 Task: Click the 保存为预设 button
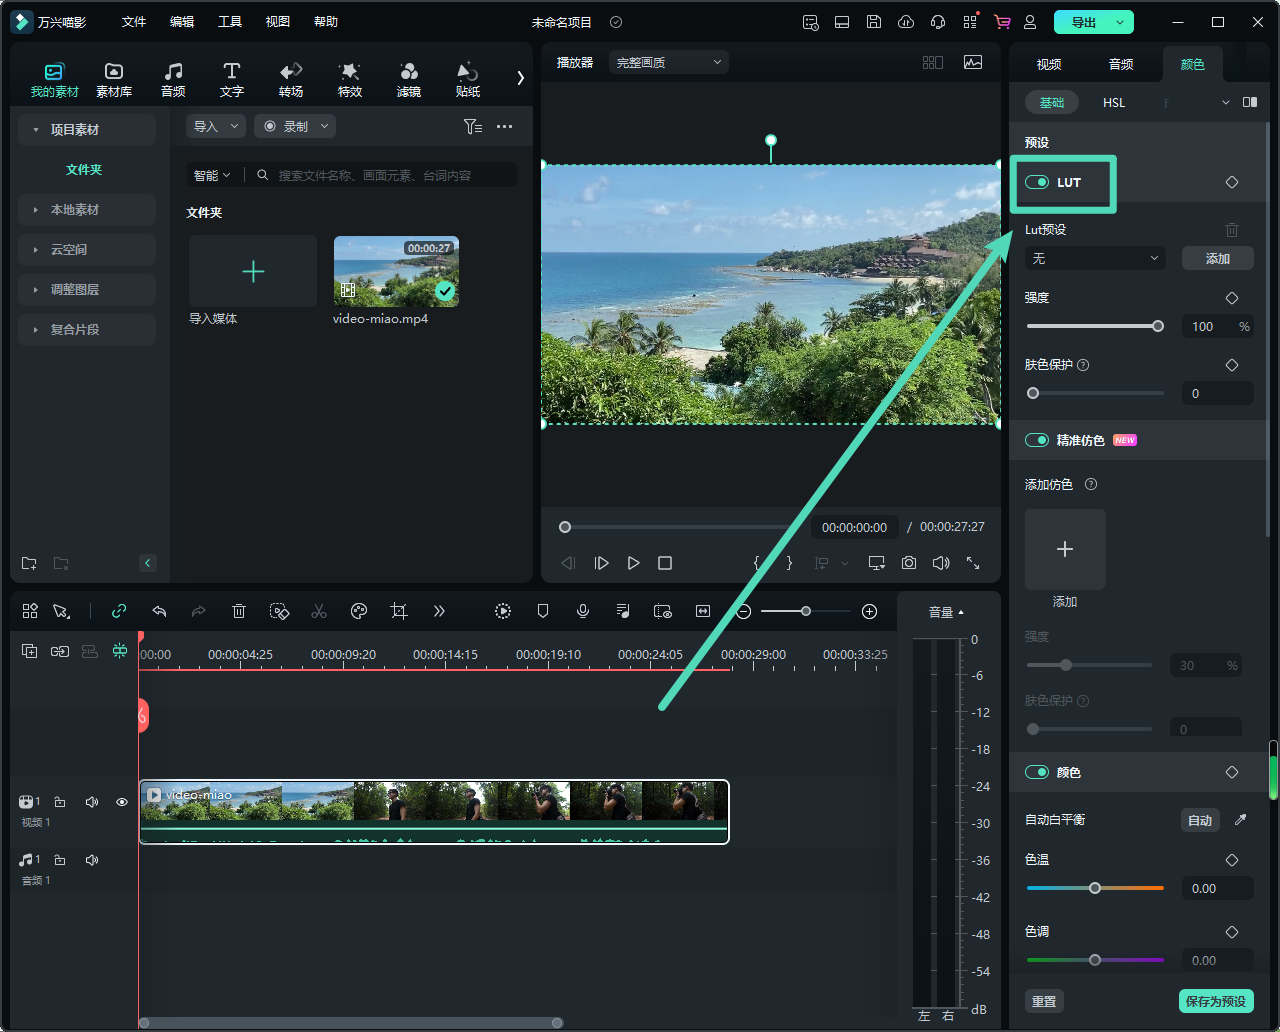(x=1215, y=1001)
